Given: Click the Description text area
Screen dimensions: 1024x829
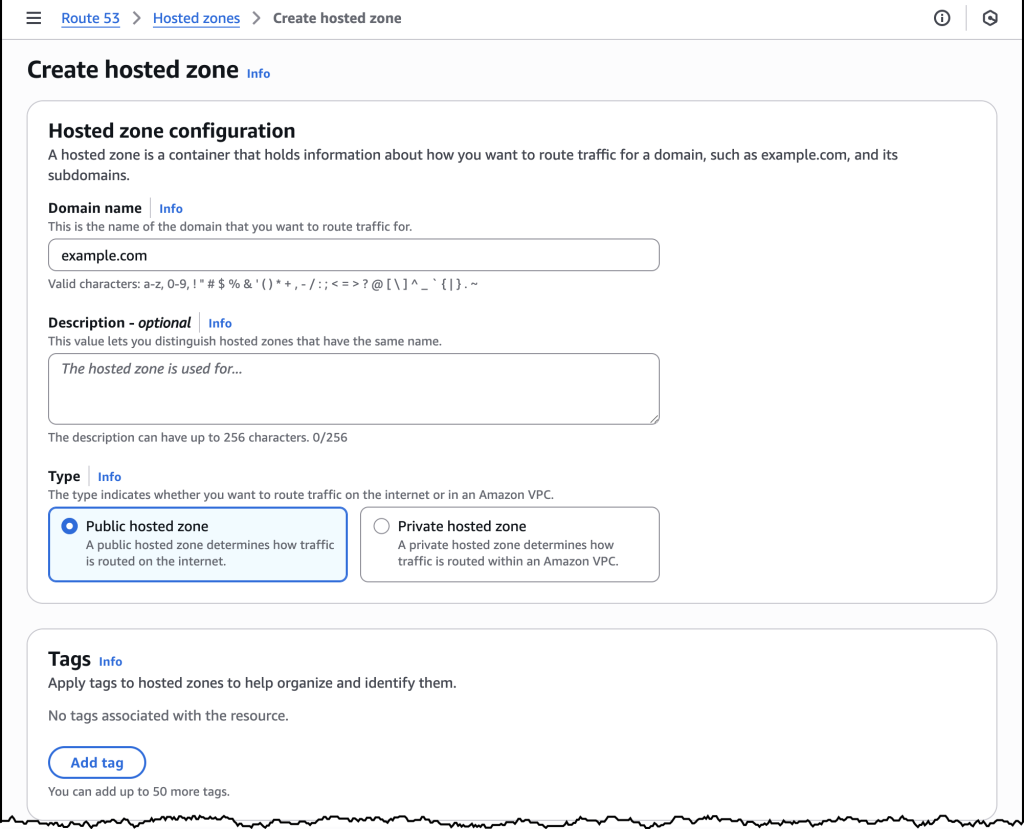Looking at the screenshot, I should [x=353, y=388].
